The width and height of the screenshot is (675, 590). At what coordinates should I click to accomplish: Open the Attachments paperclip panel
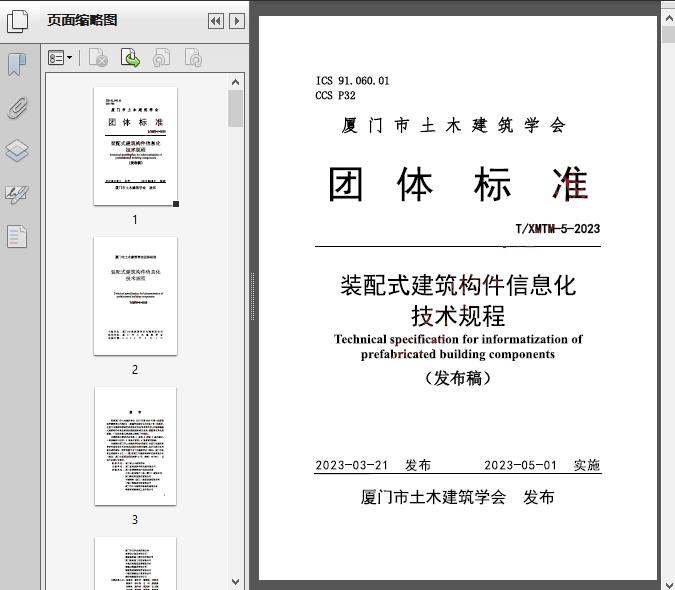pos(17,108)
